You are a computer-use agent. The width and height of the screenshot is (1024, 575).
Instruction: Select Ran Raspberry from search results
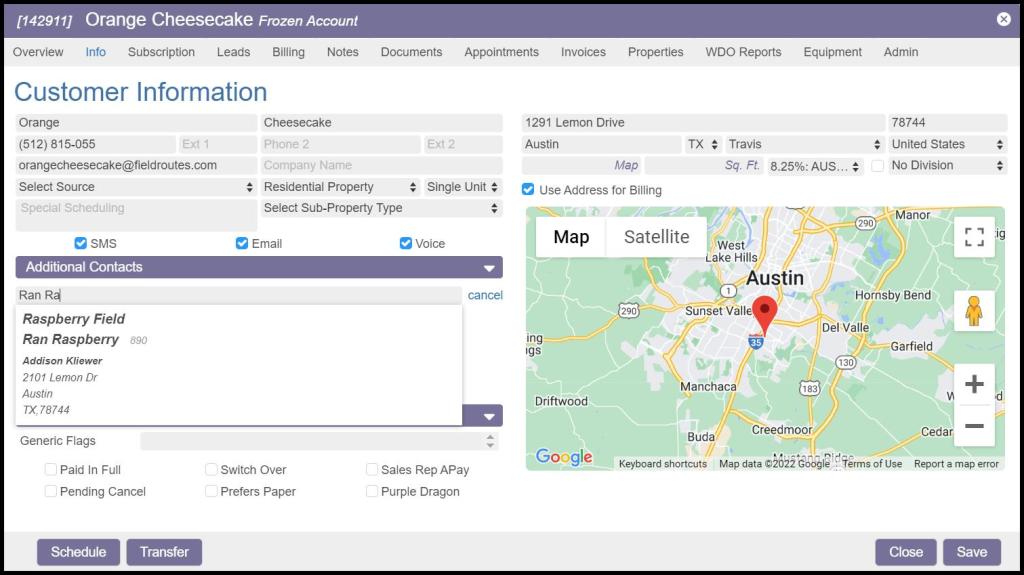71,340
